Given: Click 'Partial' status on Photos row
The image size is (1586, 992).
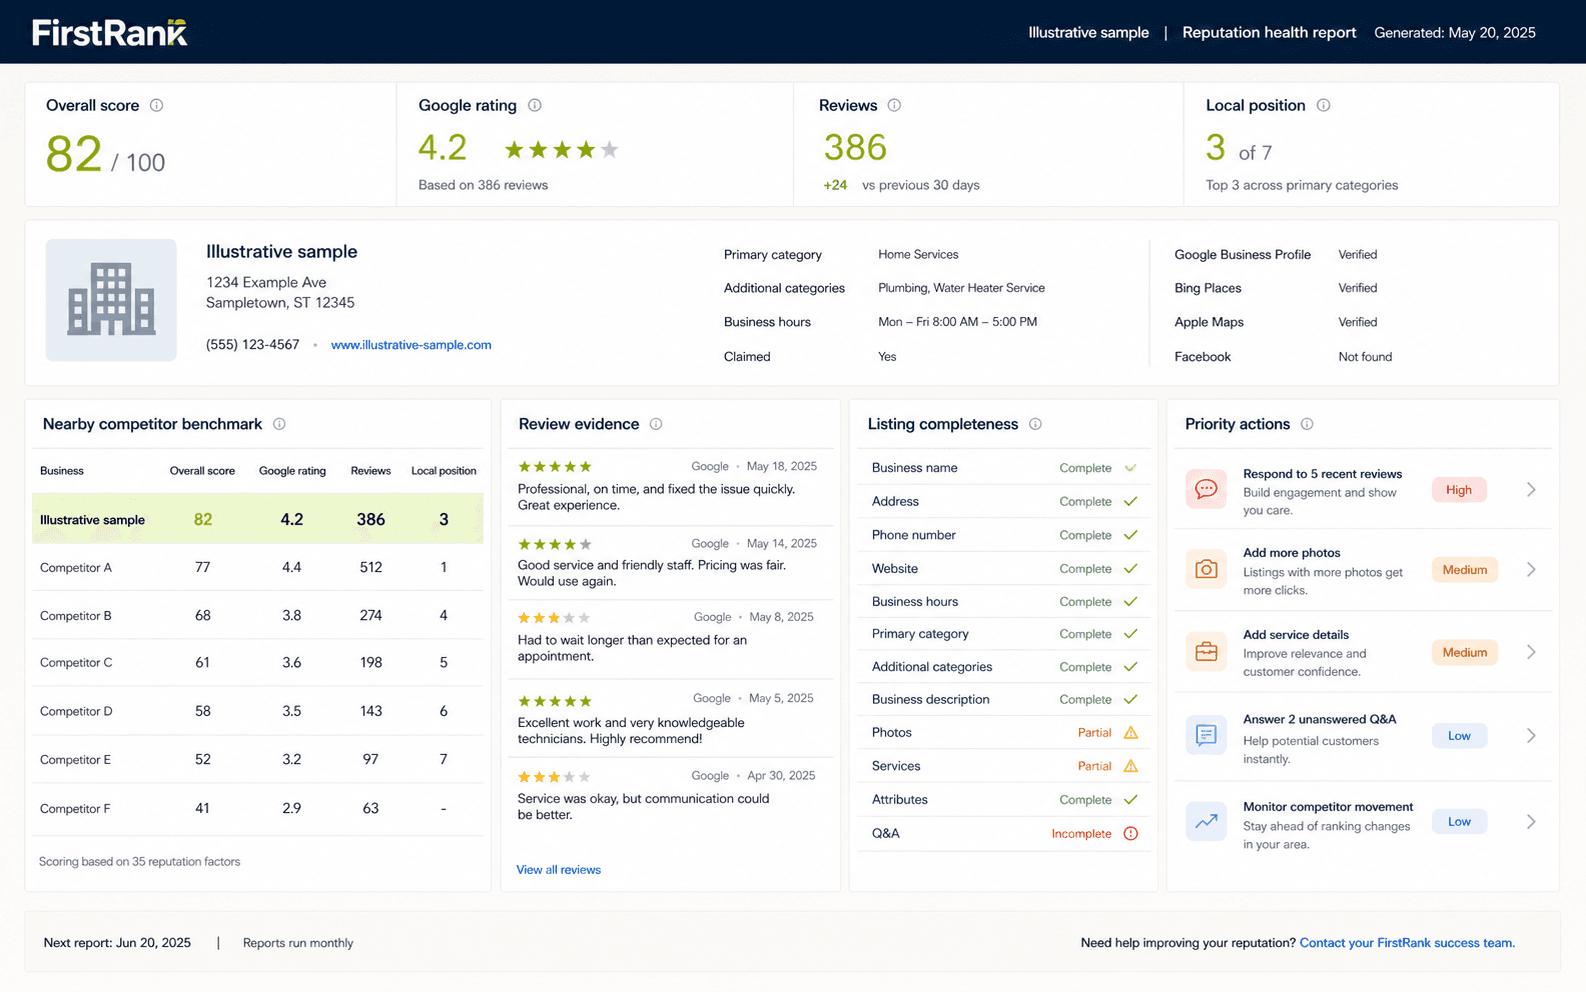Looking at the screenshot, I should 1094,733.
